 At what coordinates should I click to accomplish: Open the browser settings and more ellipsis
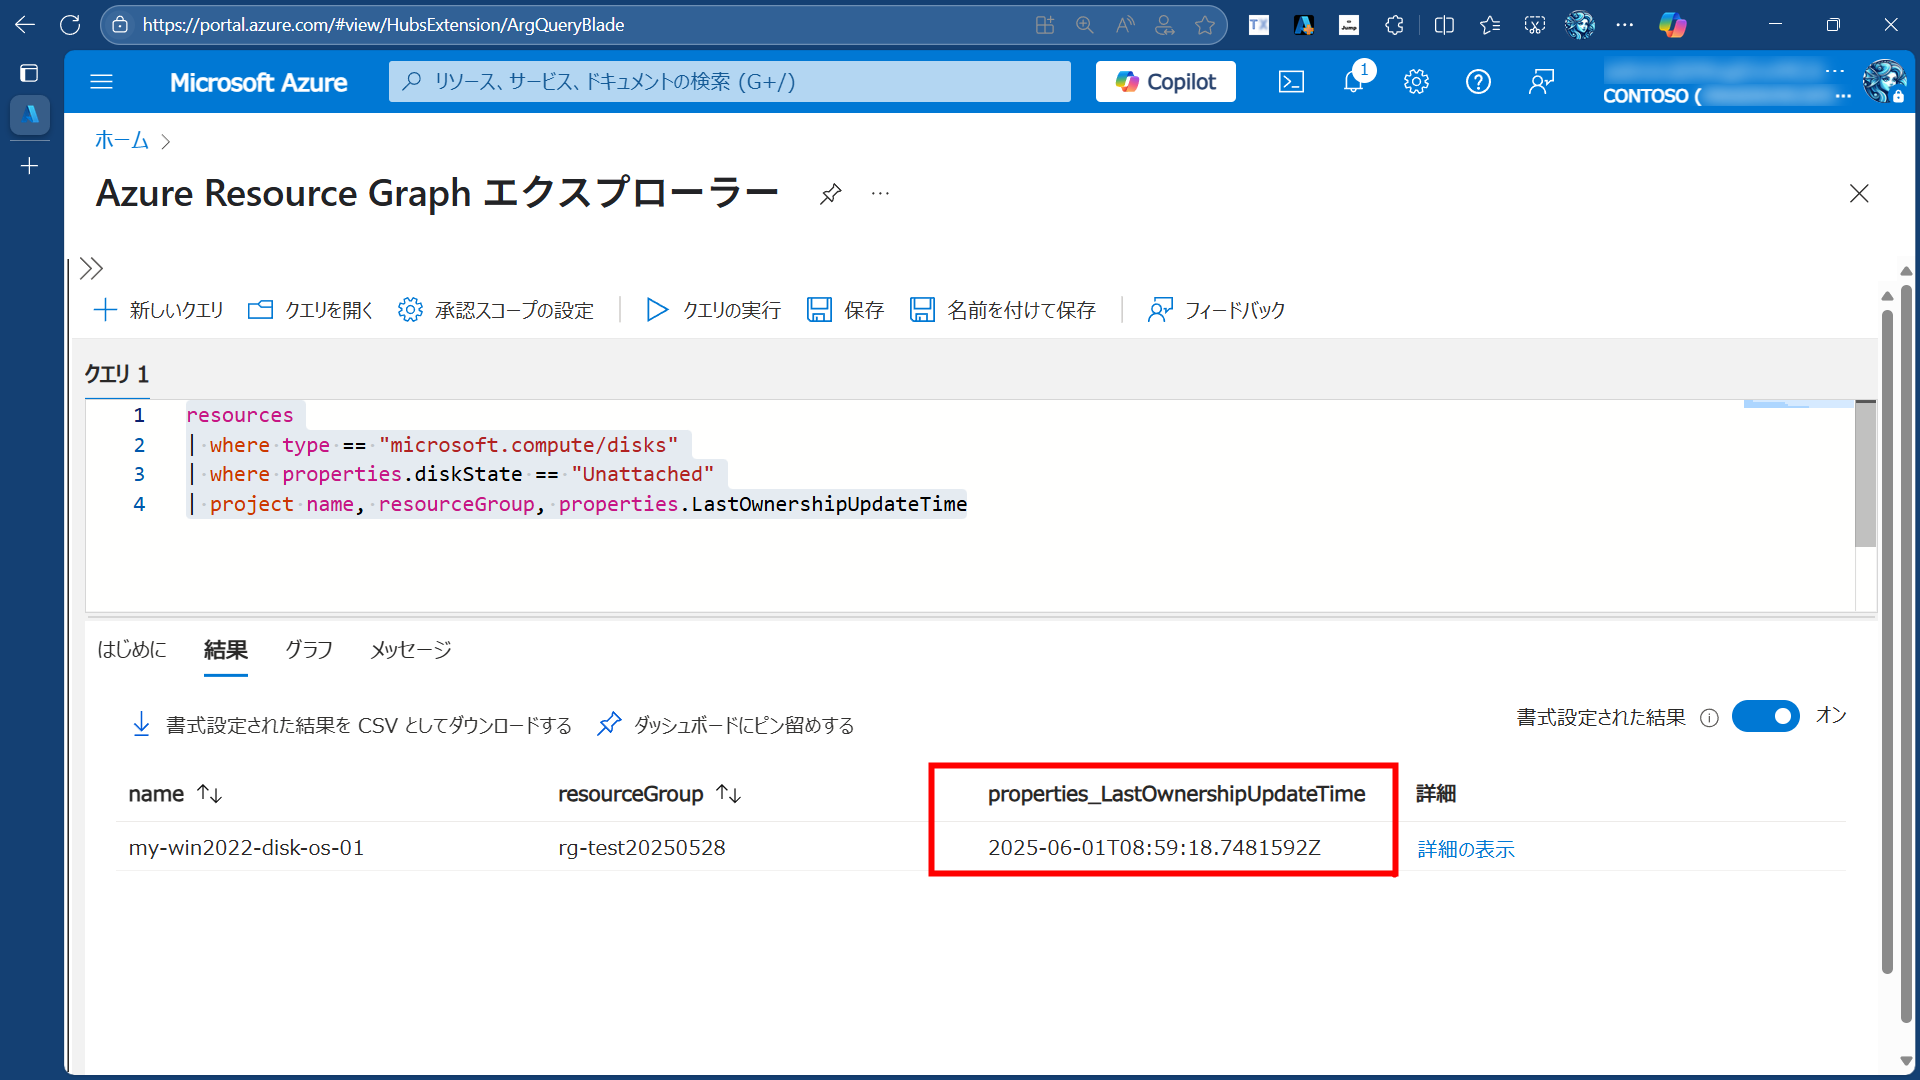1625,25
